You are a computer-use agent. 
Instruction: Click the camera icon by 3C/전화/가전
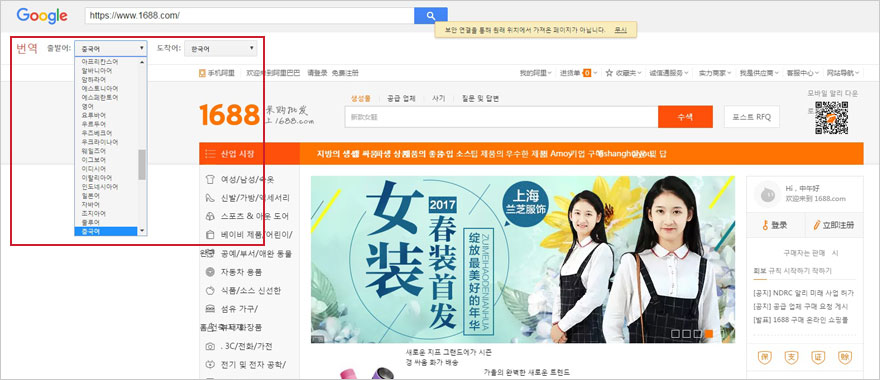pos(210,346)
